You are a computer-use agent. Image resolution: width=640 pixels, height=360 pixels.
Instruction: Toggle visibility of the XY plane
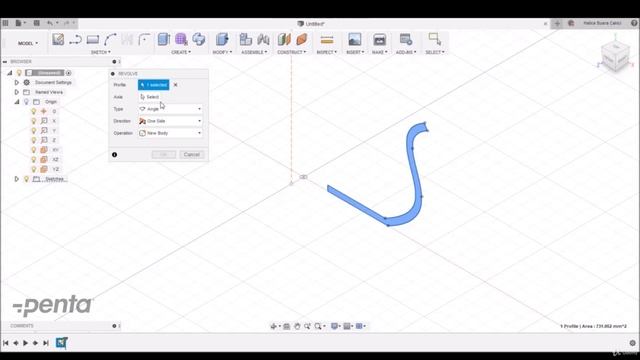pyautogui.click(x=34, y=150)
